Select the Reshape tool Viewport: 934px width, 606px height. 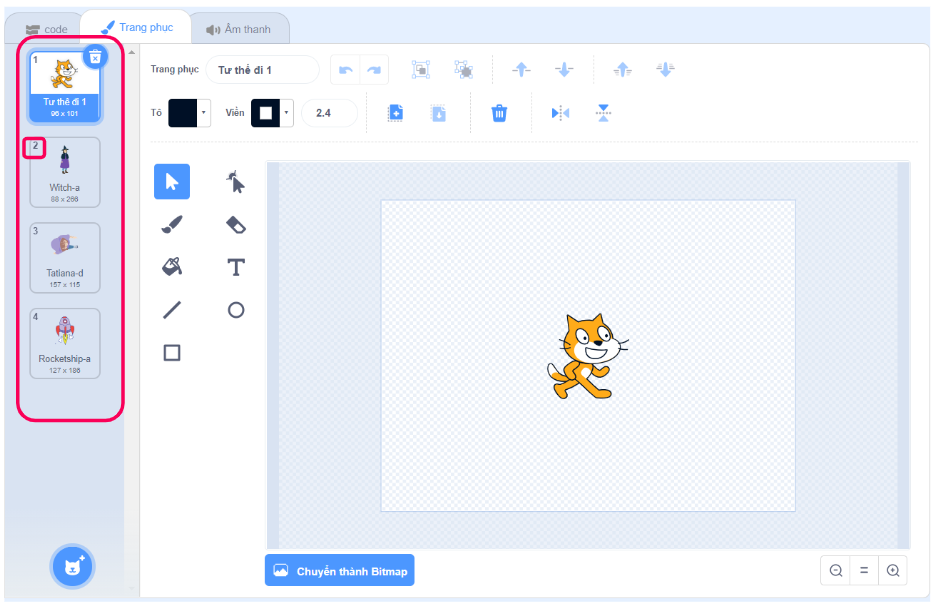click(x=236, y=182)
